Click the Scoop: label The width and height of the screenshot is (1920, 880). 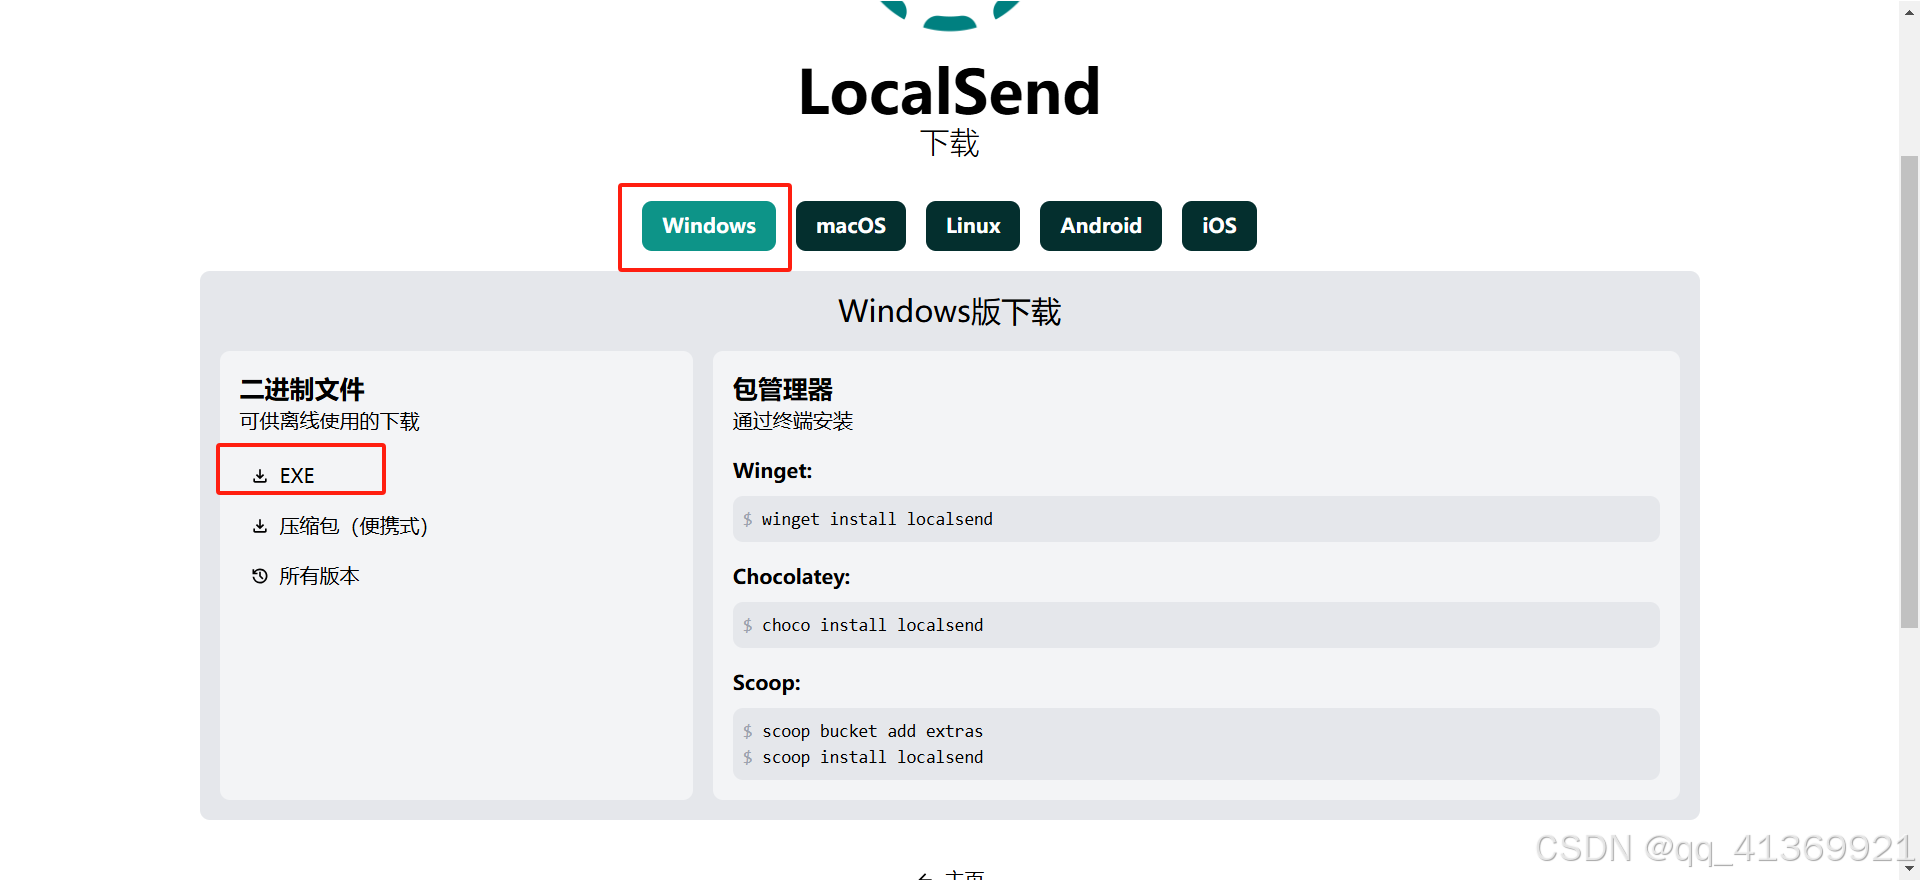766,683
